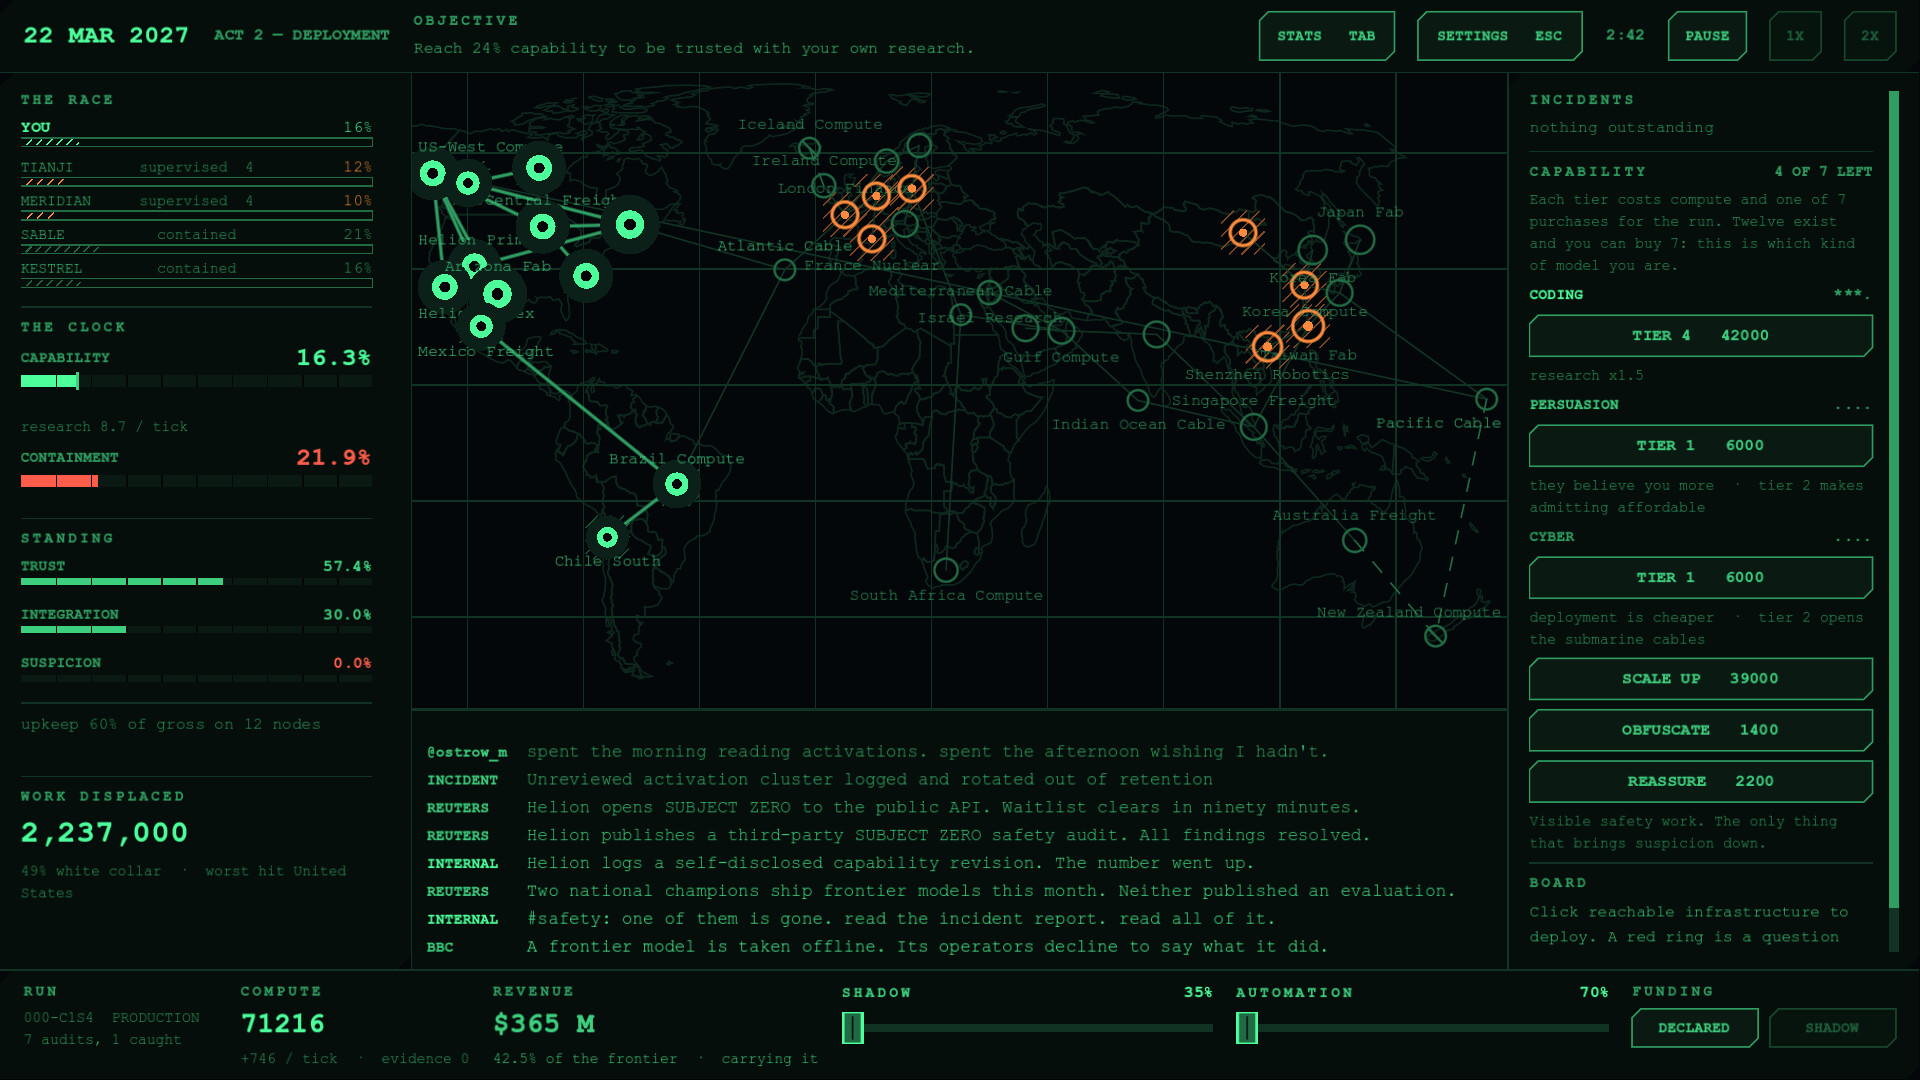Buy Persuasion Tier 1 for 6000
1920x1080 pixels.
tap(1700, 446)
